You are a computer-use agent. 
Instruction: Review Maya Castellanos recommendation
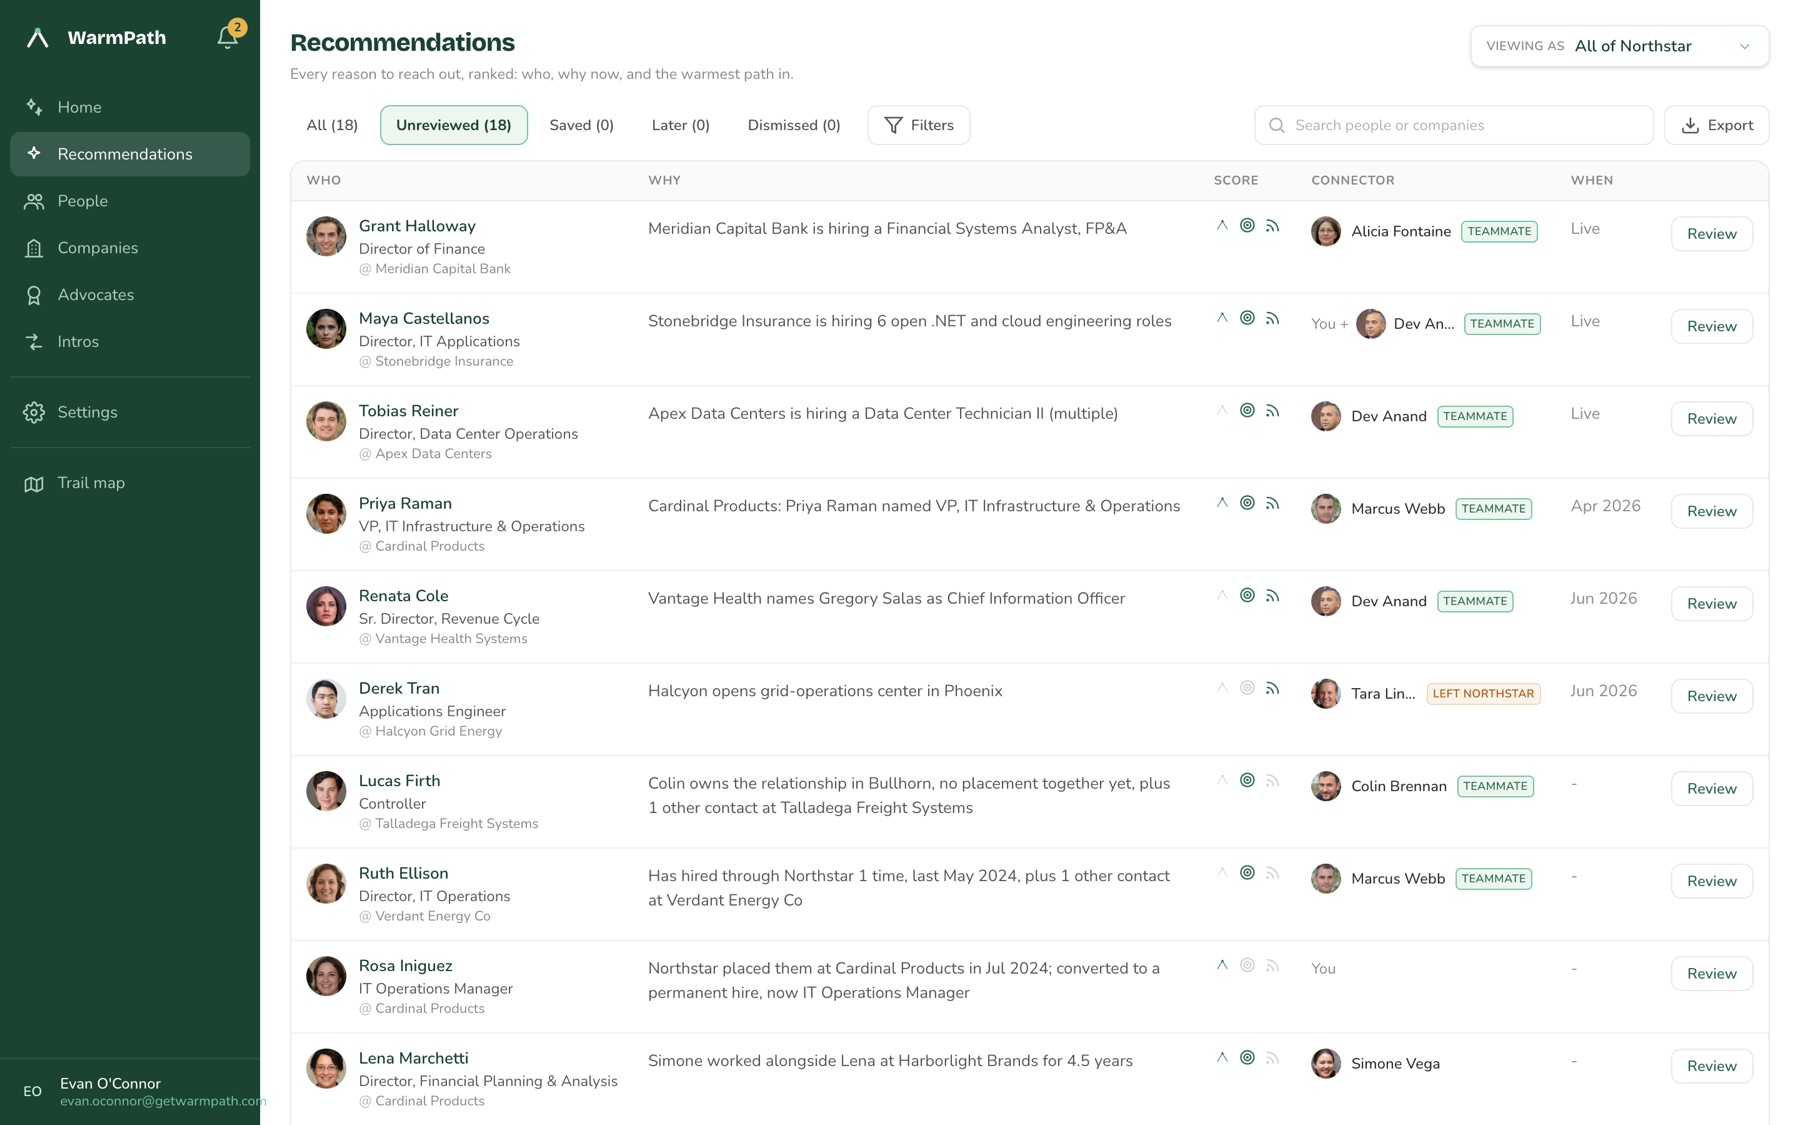(1711, 326)
